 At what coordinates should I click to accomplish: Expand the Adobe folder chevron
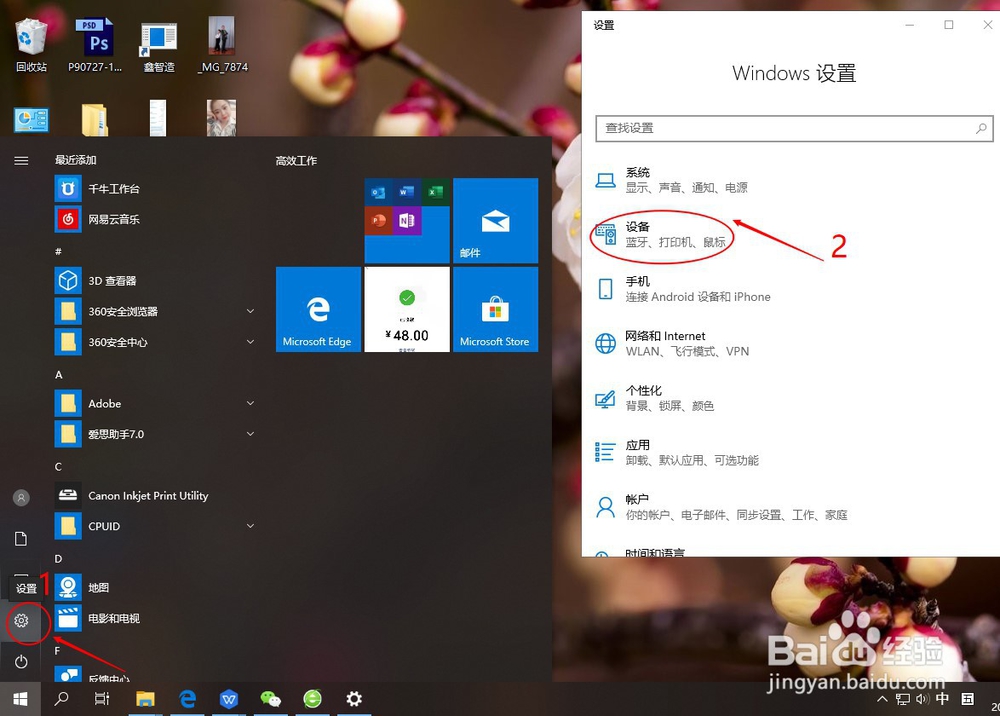click(x=250, y=403)
